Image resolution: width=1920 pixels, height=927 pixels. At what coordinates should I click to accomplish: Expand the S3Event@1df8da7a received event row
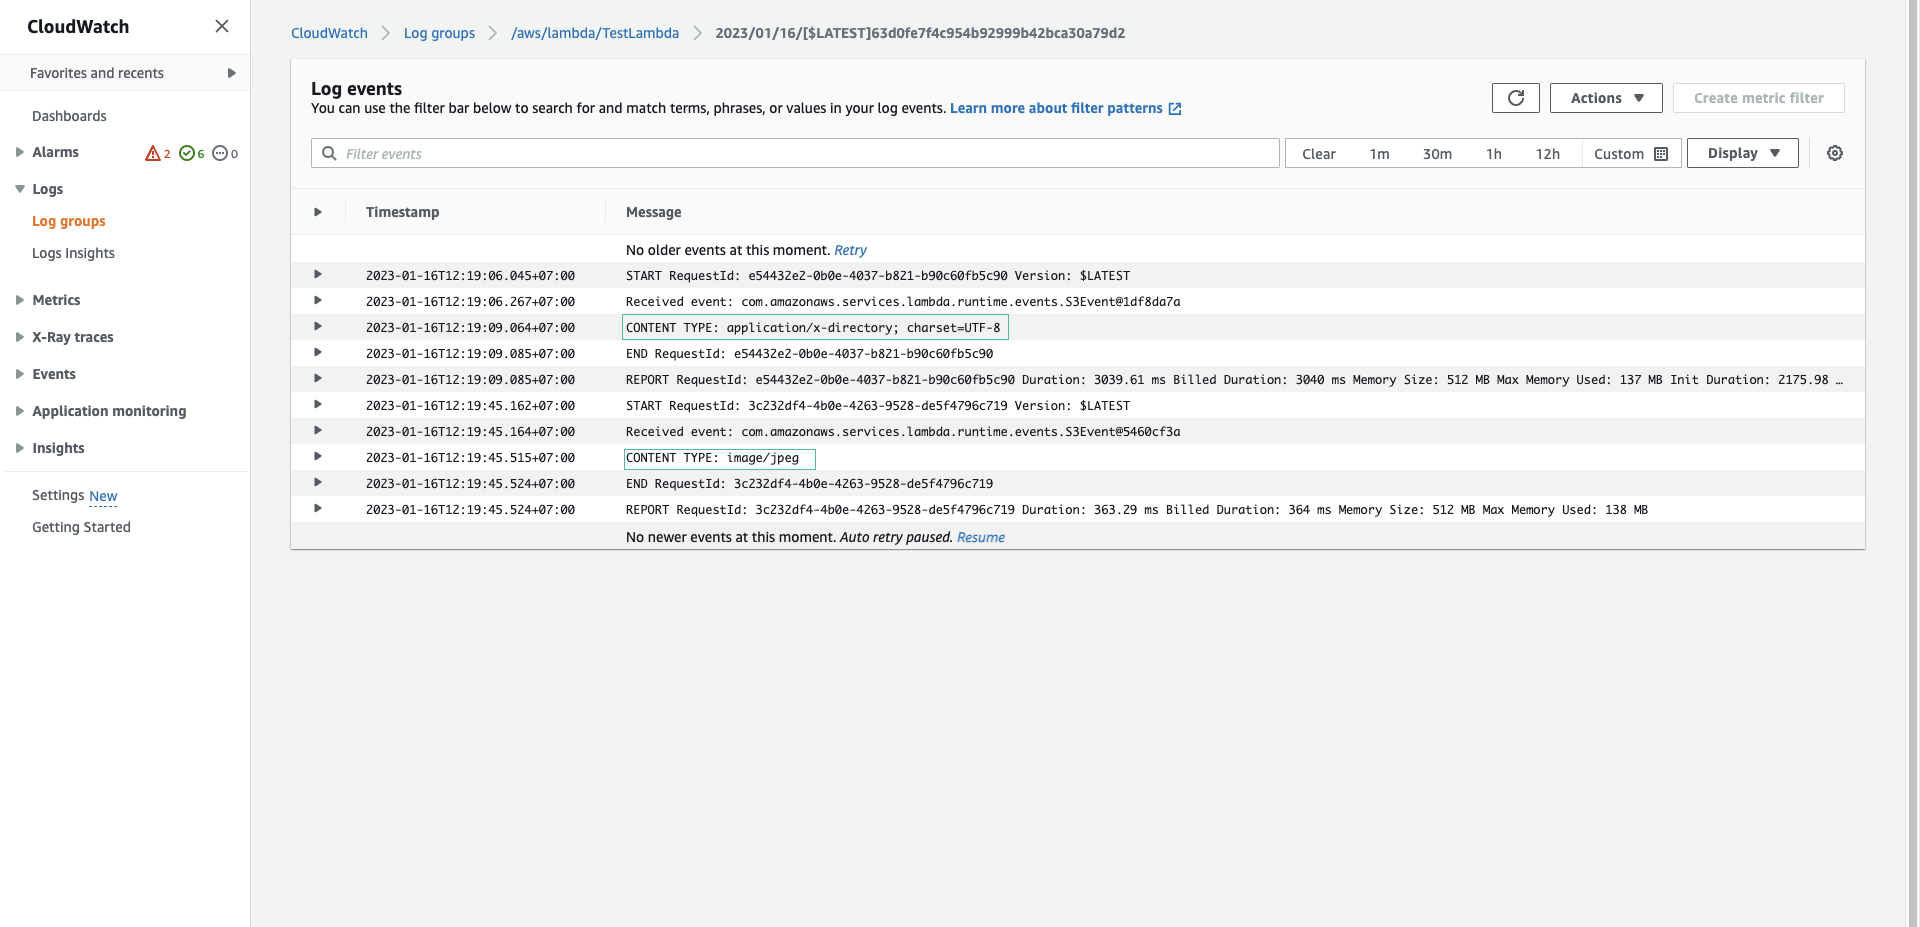(x=318, y=300)
